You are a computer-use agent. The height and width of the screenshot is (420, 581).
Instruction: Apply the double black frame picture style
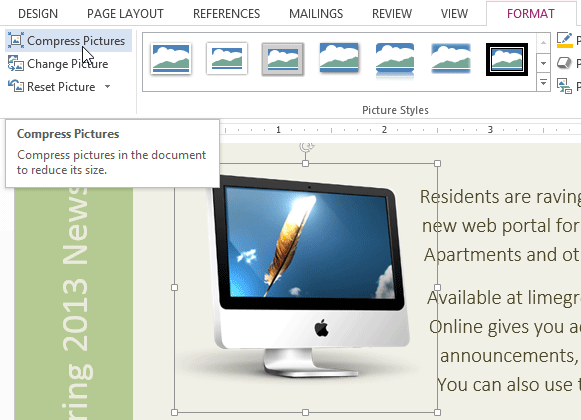coord(507,59)
